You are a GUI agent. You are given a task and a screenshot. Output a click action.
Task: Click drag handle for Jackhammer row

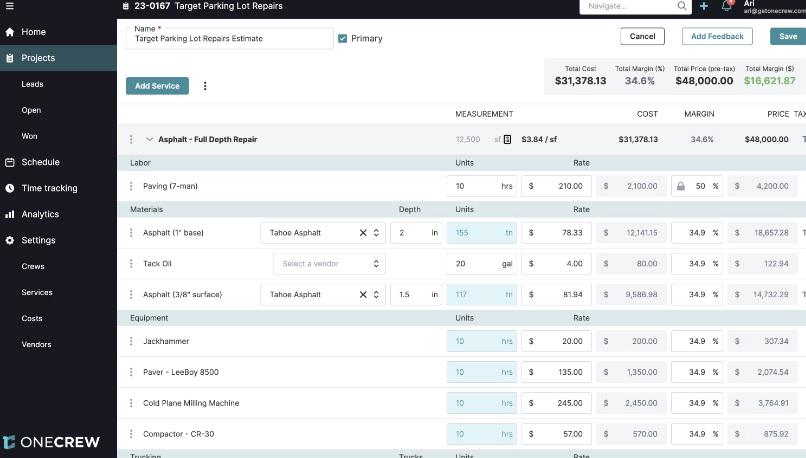[131, 341]
